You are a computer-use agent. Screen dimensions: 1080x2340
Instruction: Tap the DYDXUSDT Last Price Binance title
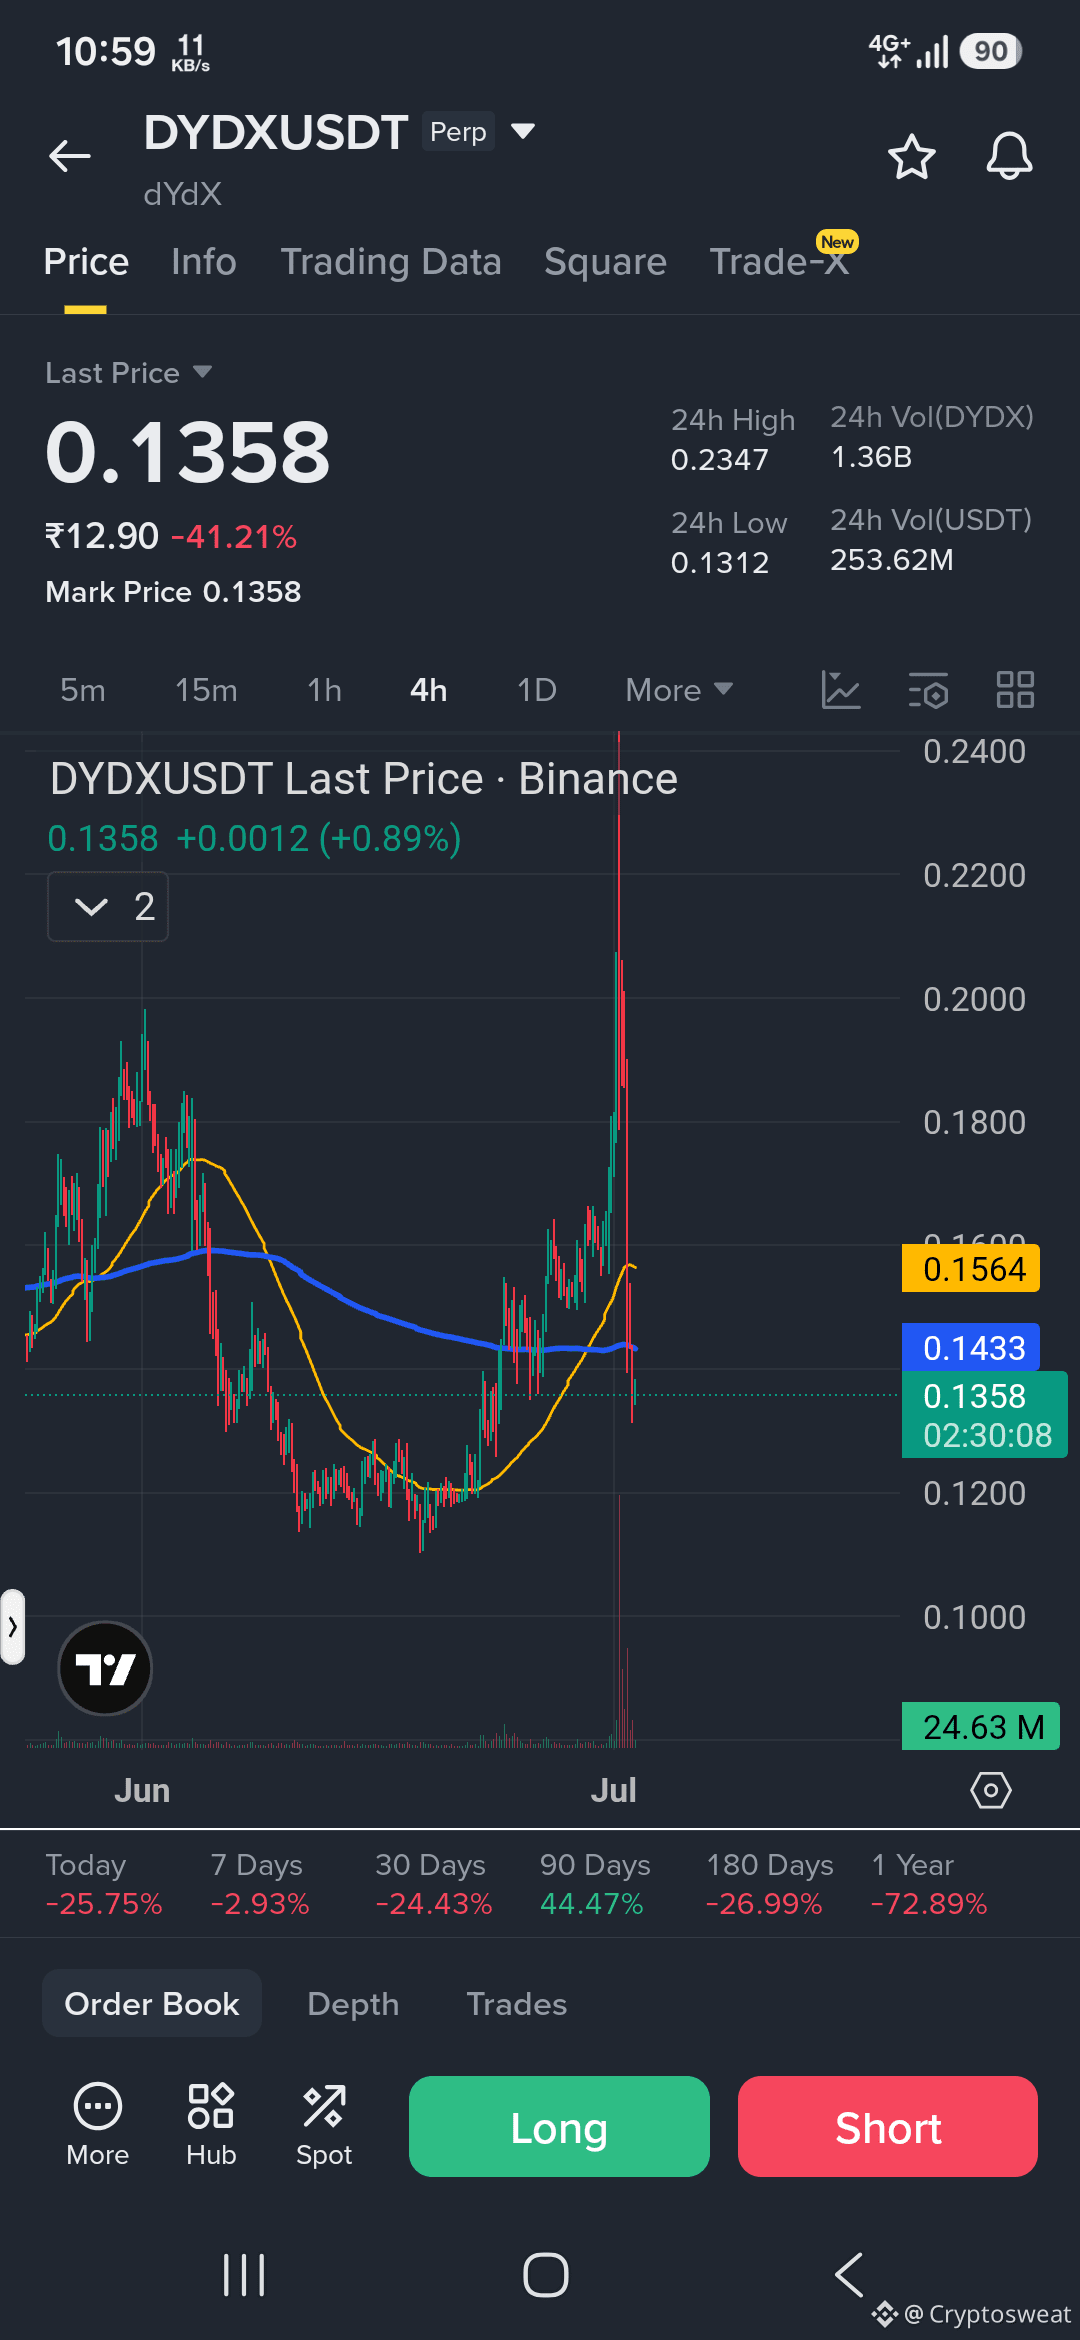click(364, 779)
